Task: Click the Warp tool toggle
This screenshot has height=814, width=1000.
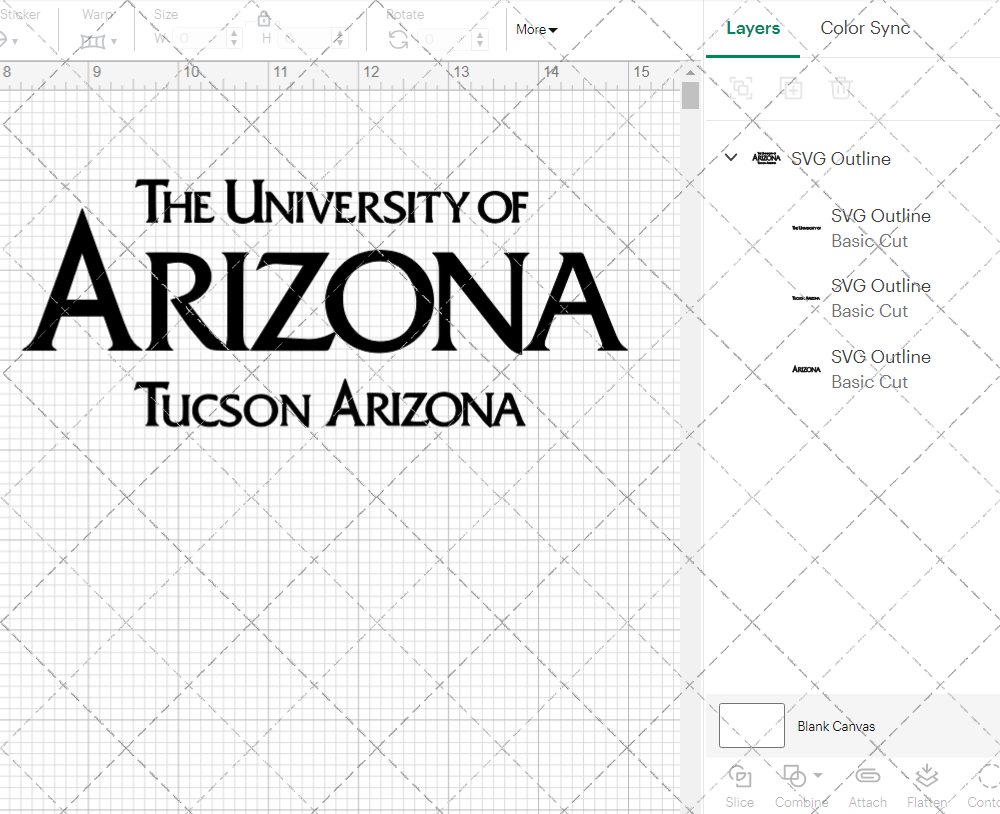Action: [96, 40]
